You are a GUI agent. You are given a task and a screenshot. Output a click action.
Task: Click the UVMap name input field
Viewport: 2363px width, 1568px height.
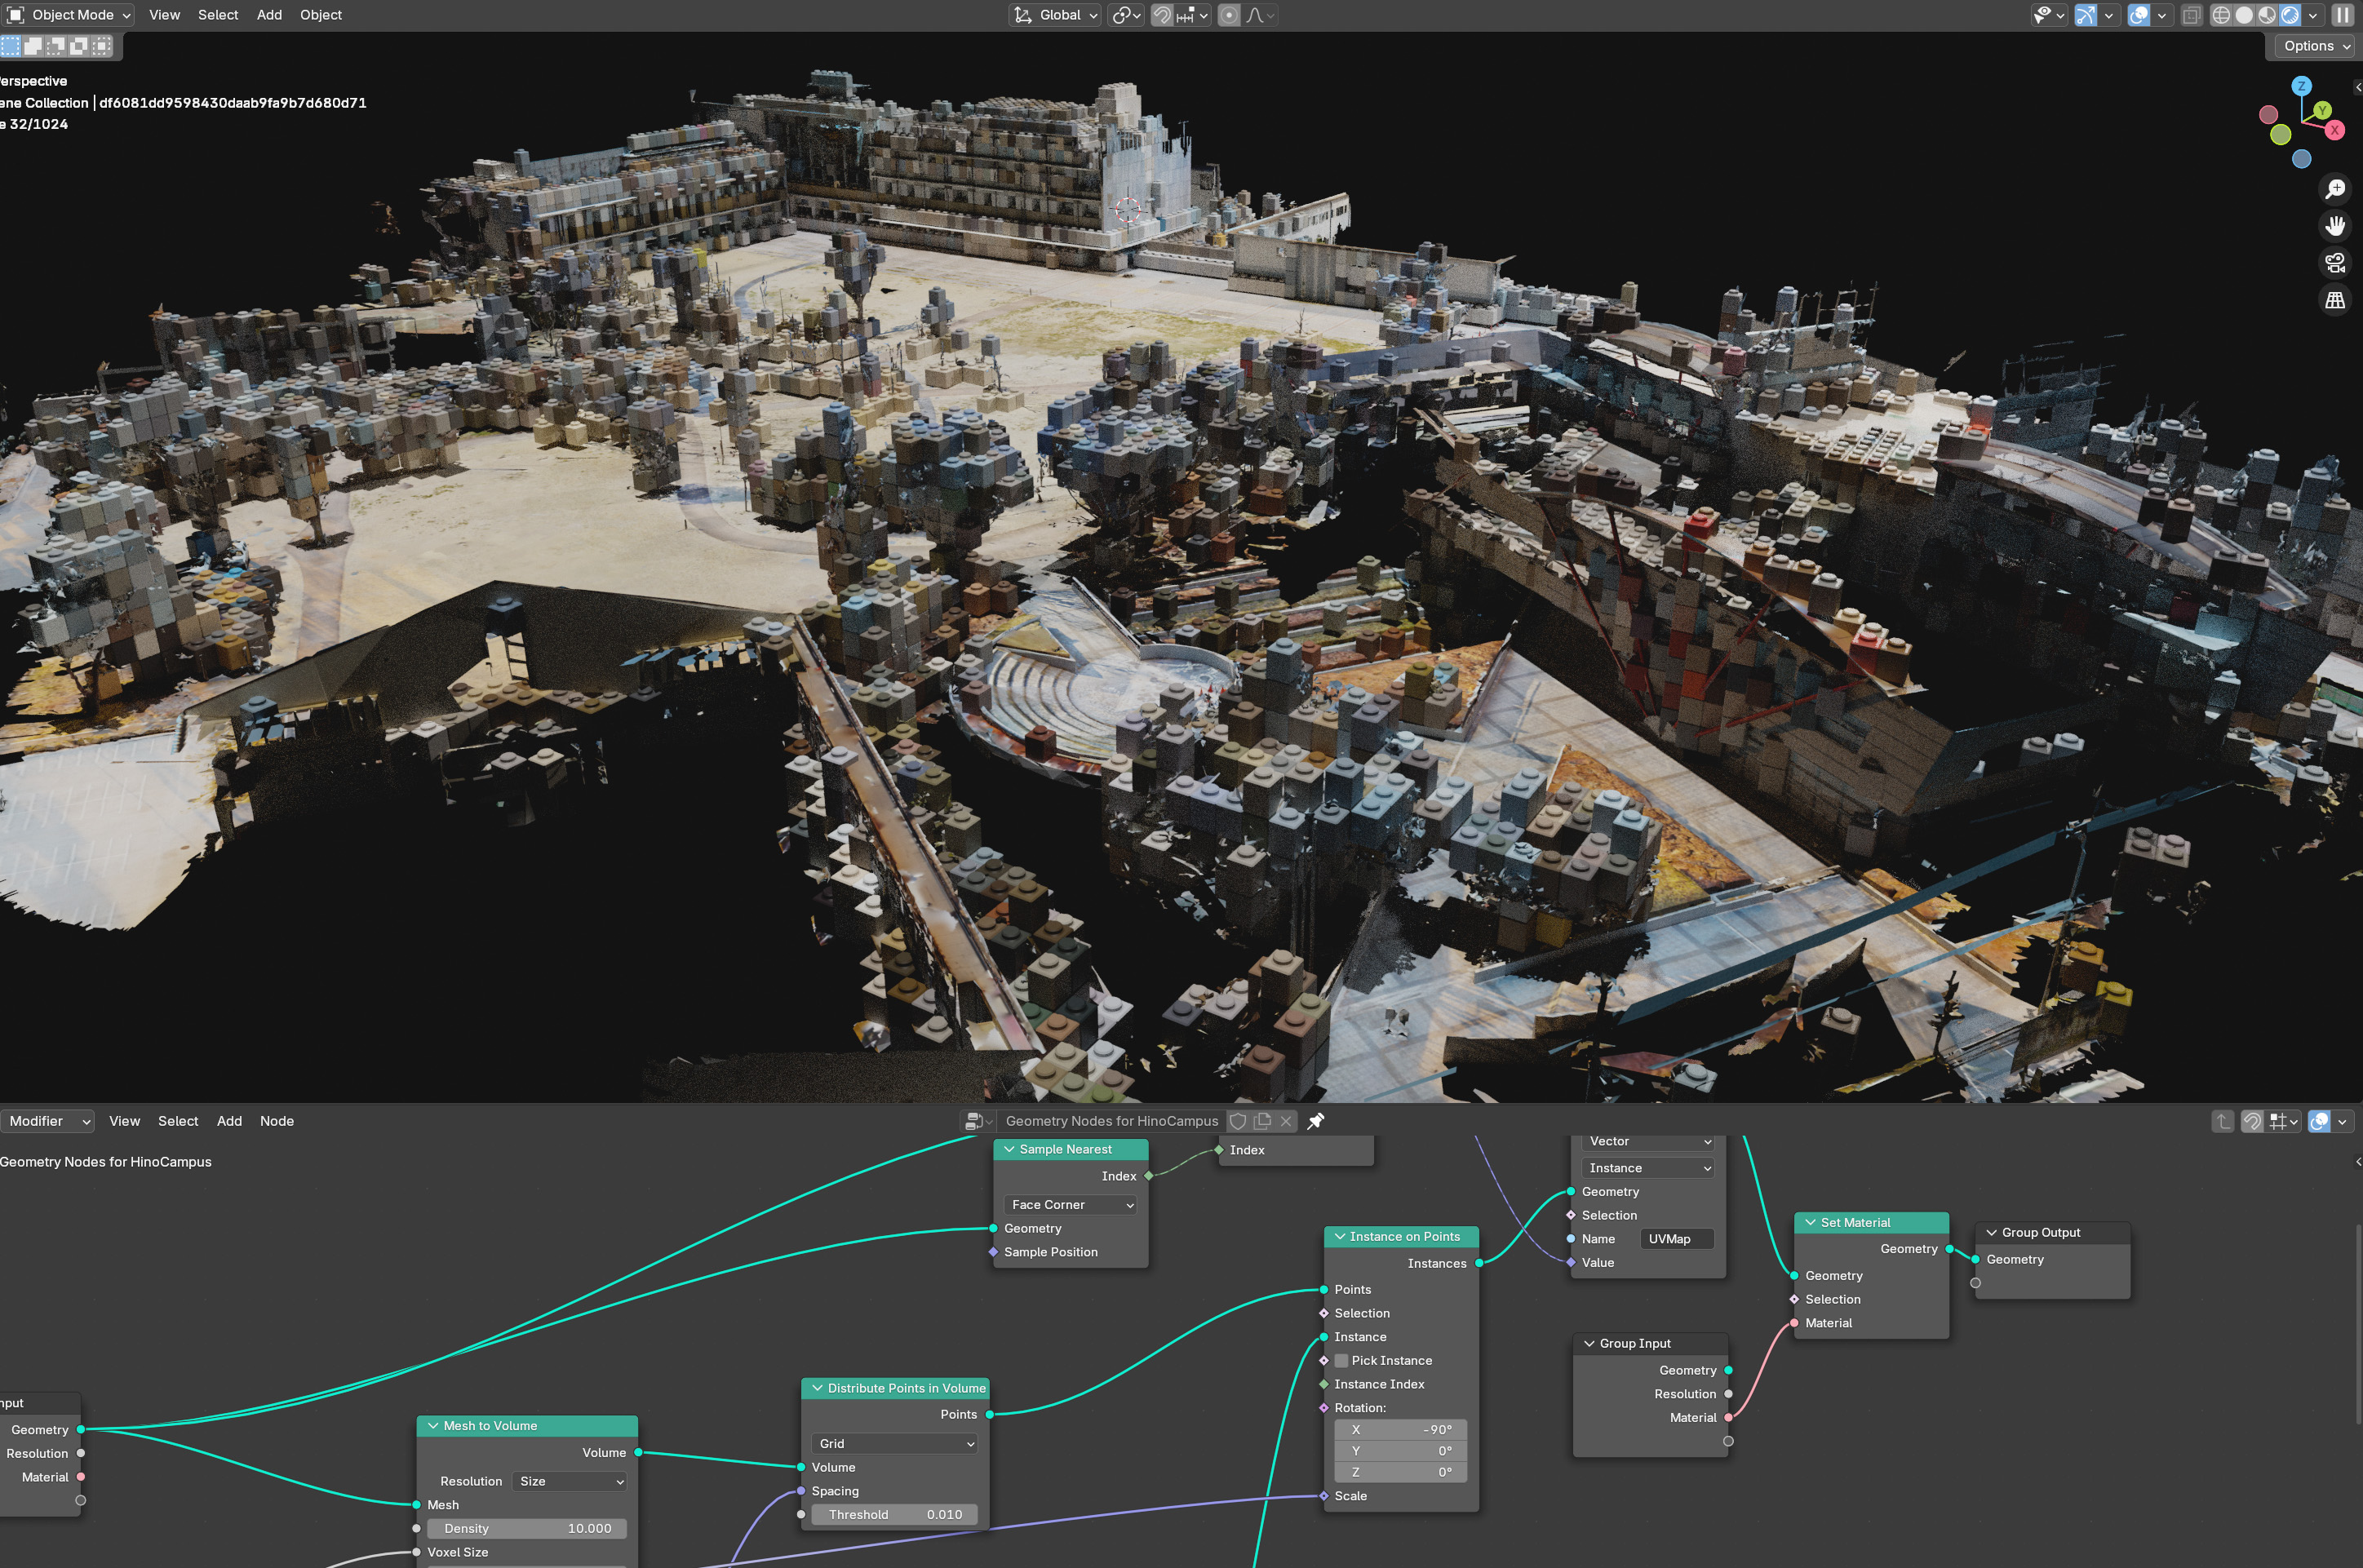point(1676,1239)
